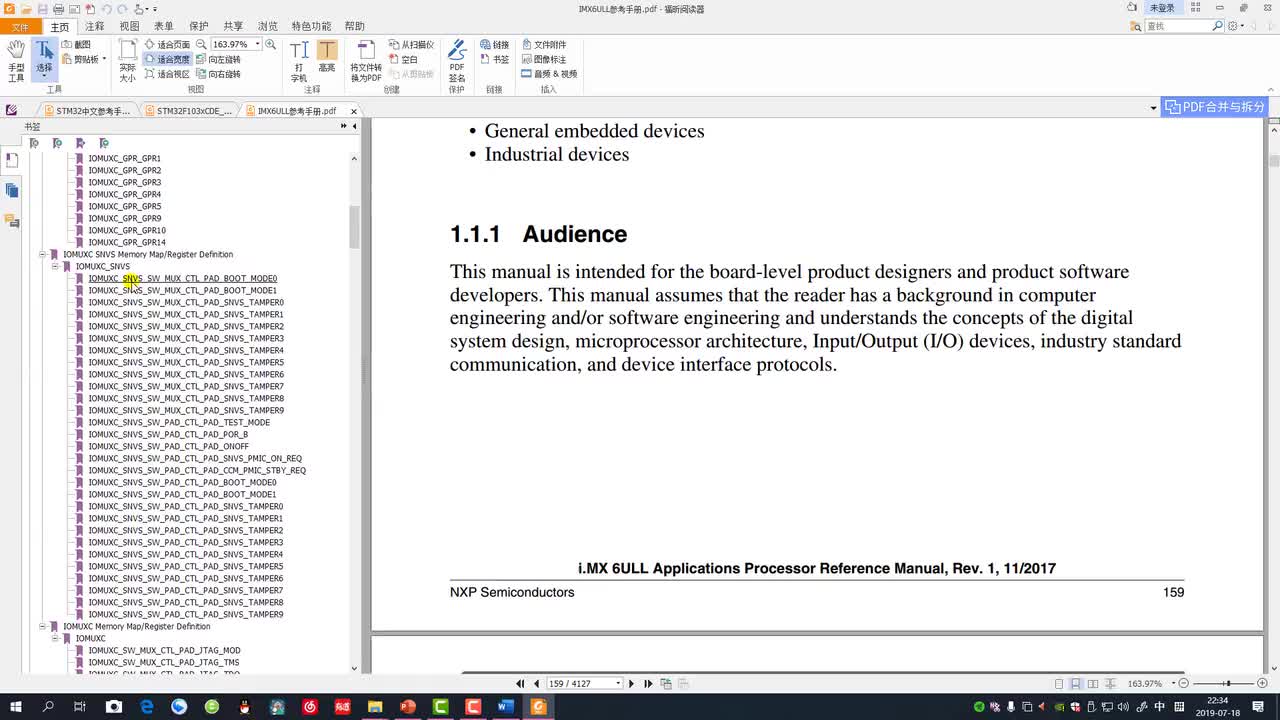Switch to the 视图 ribbon tab

pyautogui.click(x=130, y=27)
